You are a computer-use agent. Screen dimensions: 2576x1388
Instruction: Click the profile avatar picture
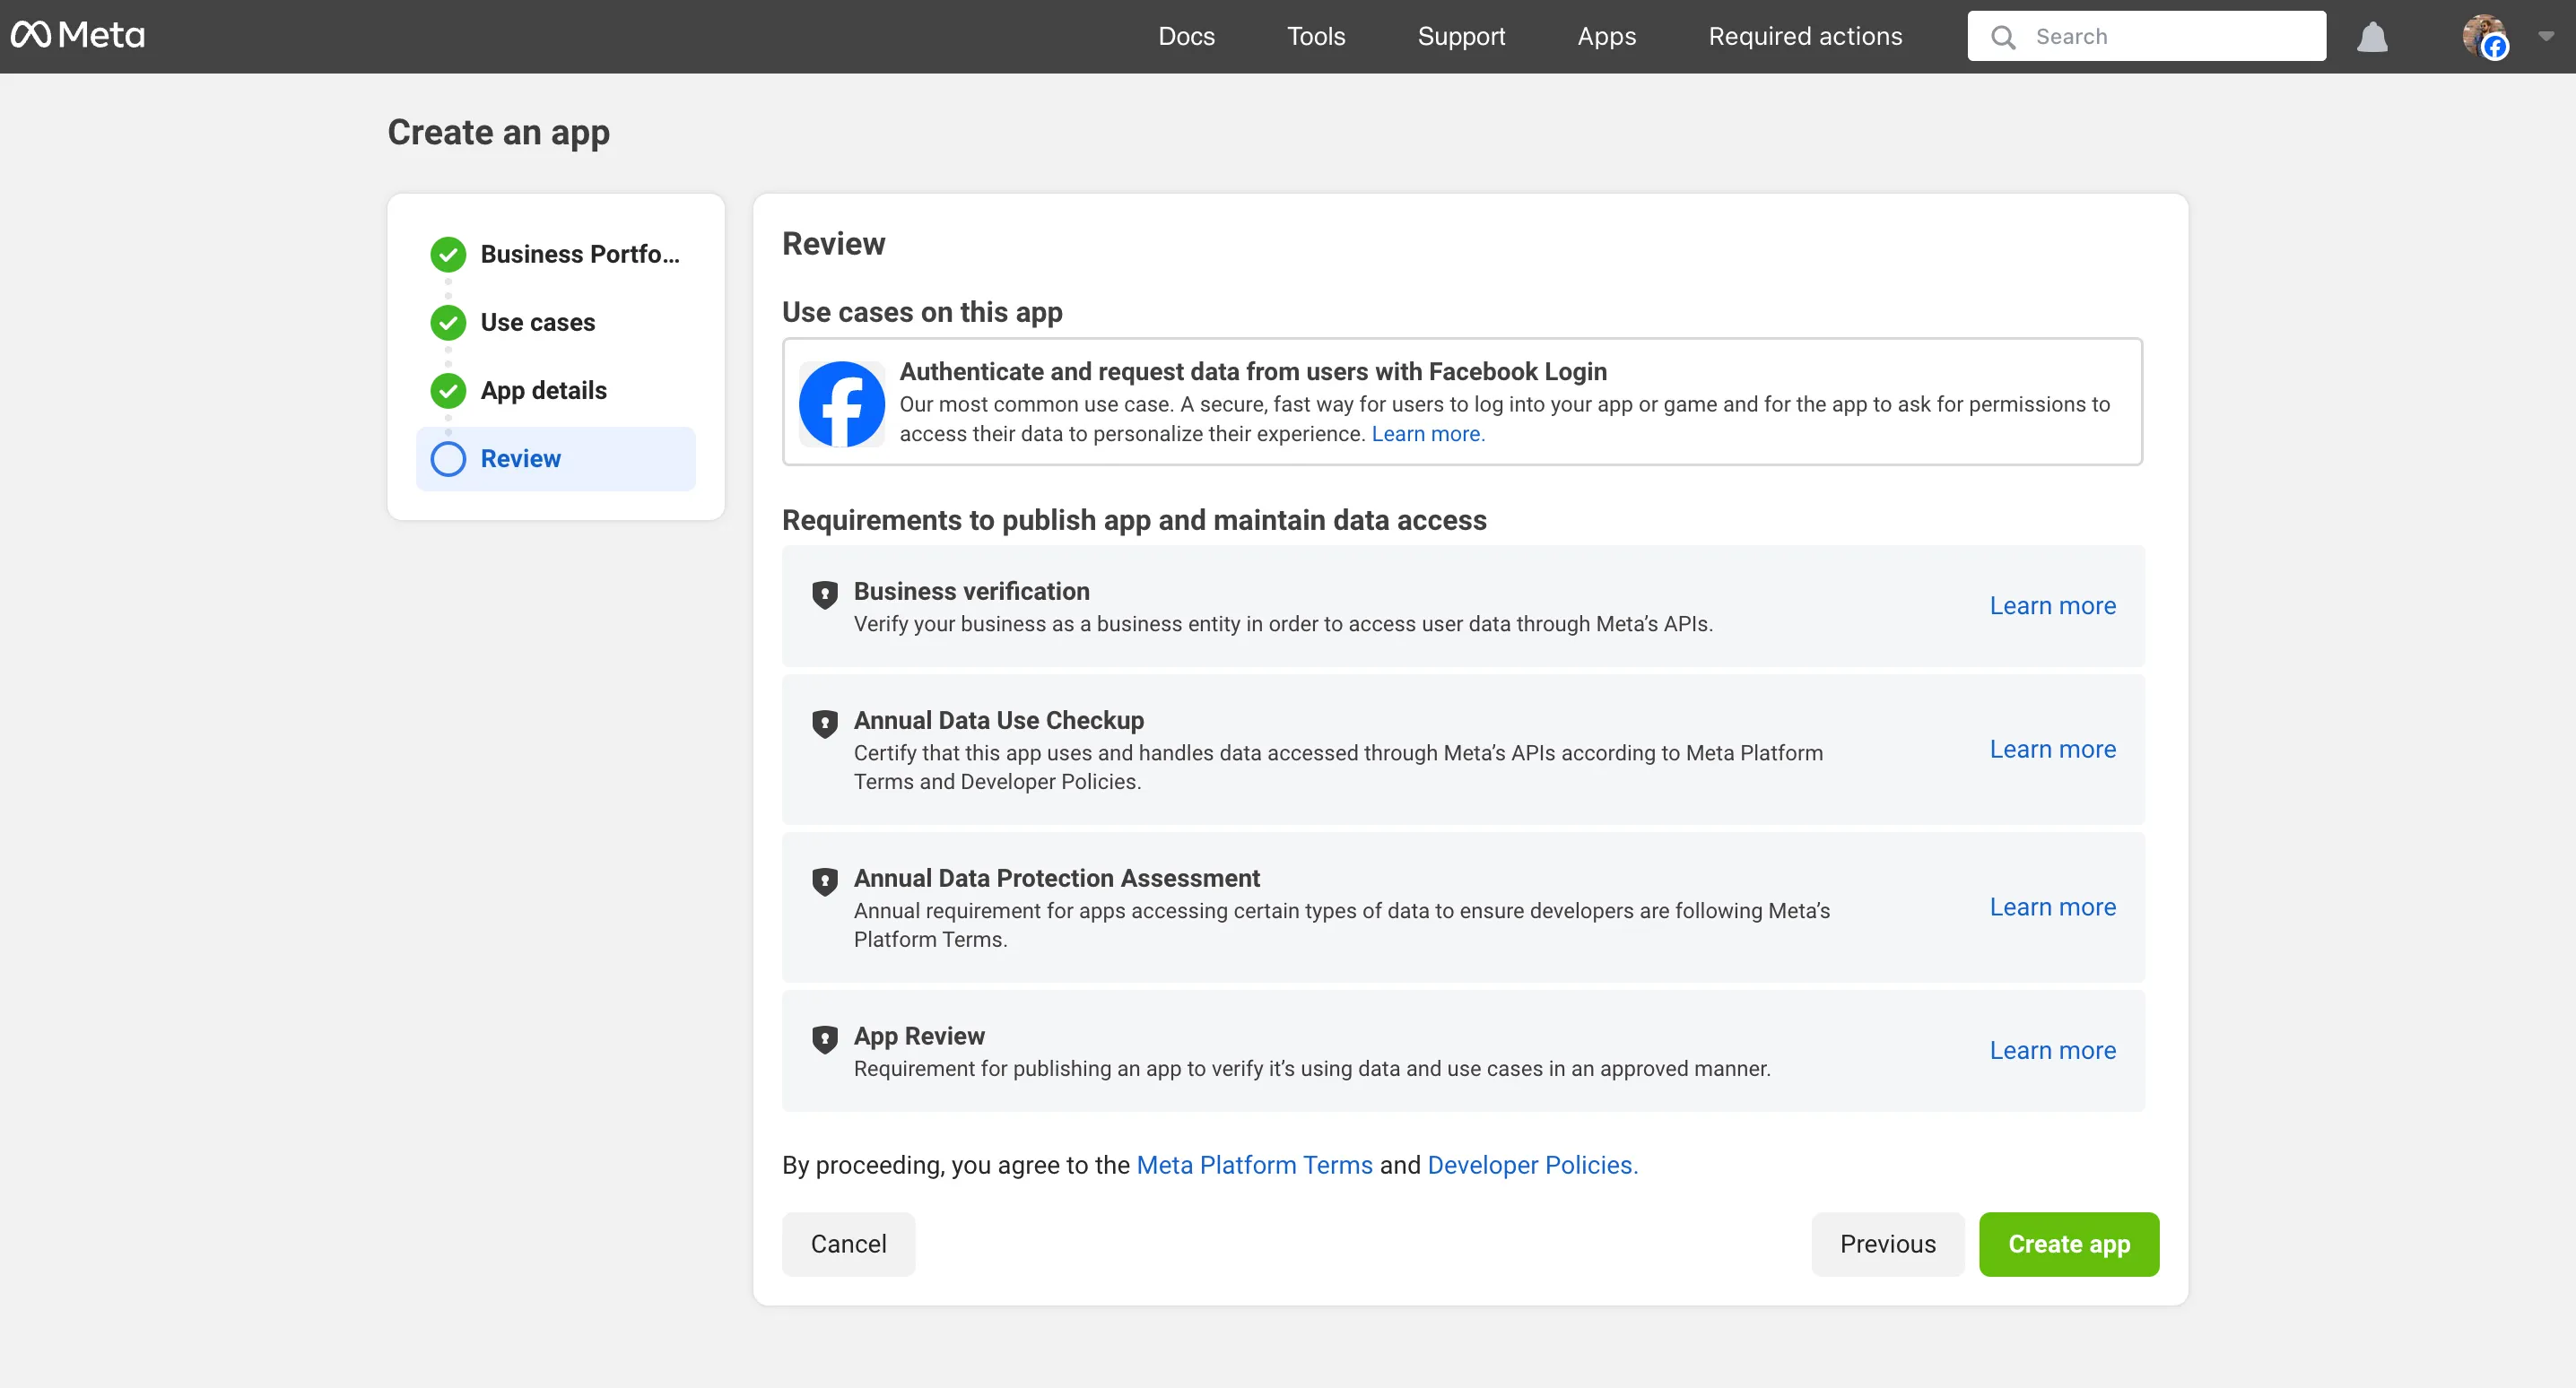point(2484,36)
